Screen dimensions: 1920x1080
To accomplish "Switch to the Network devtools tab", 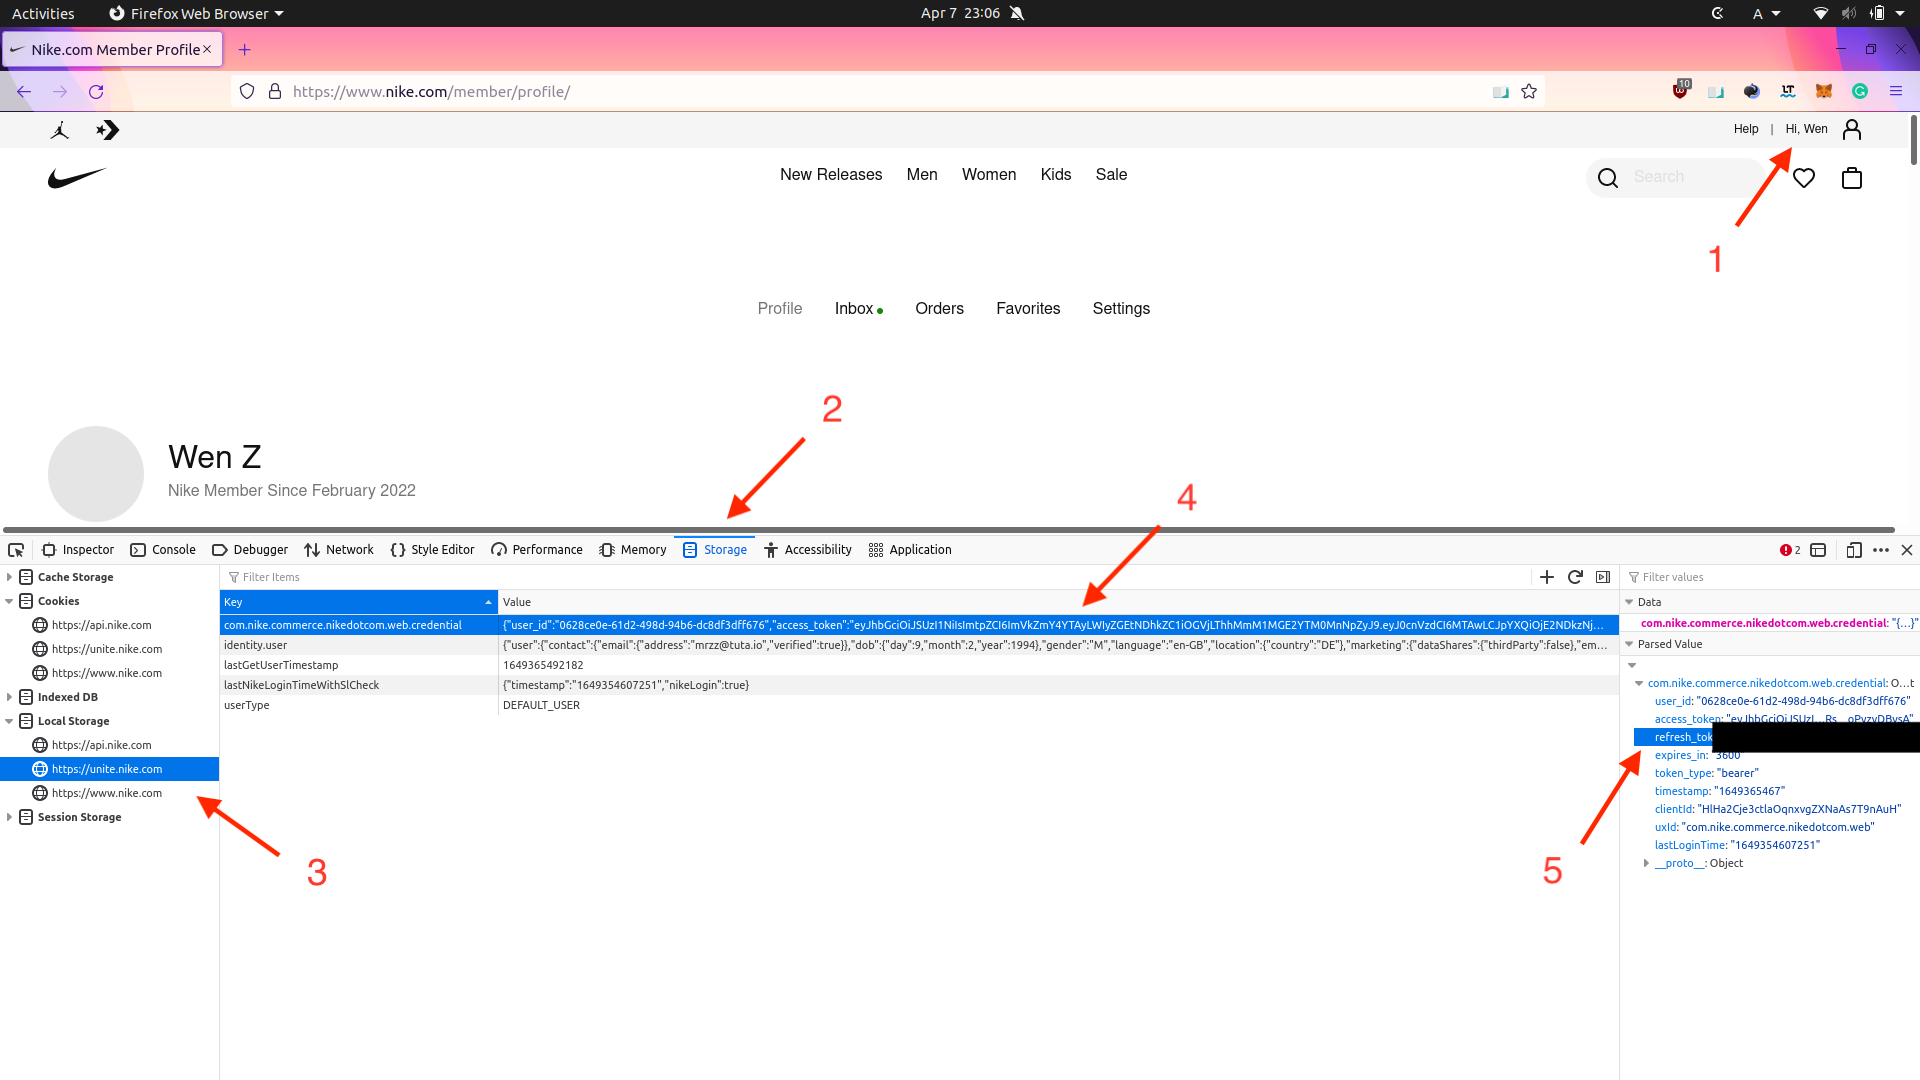I will (339, 550).
